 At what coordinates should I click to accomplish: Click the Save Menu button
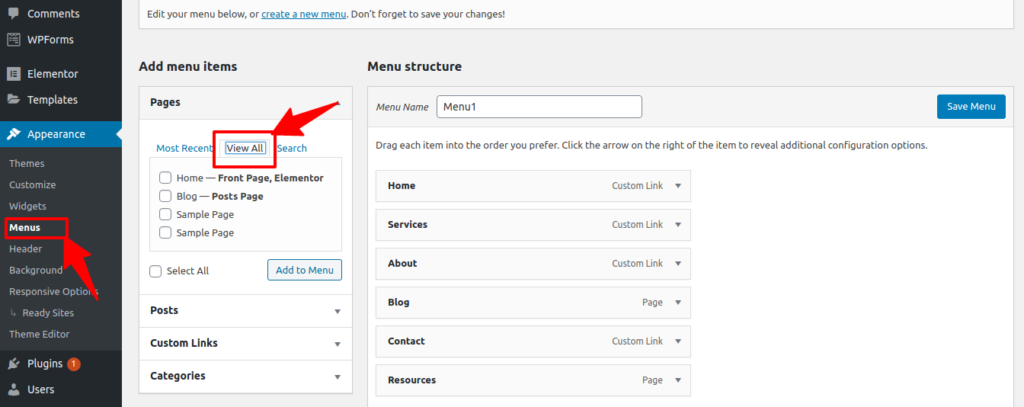click(971, 106)
